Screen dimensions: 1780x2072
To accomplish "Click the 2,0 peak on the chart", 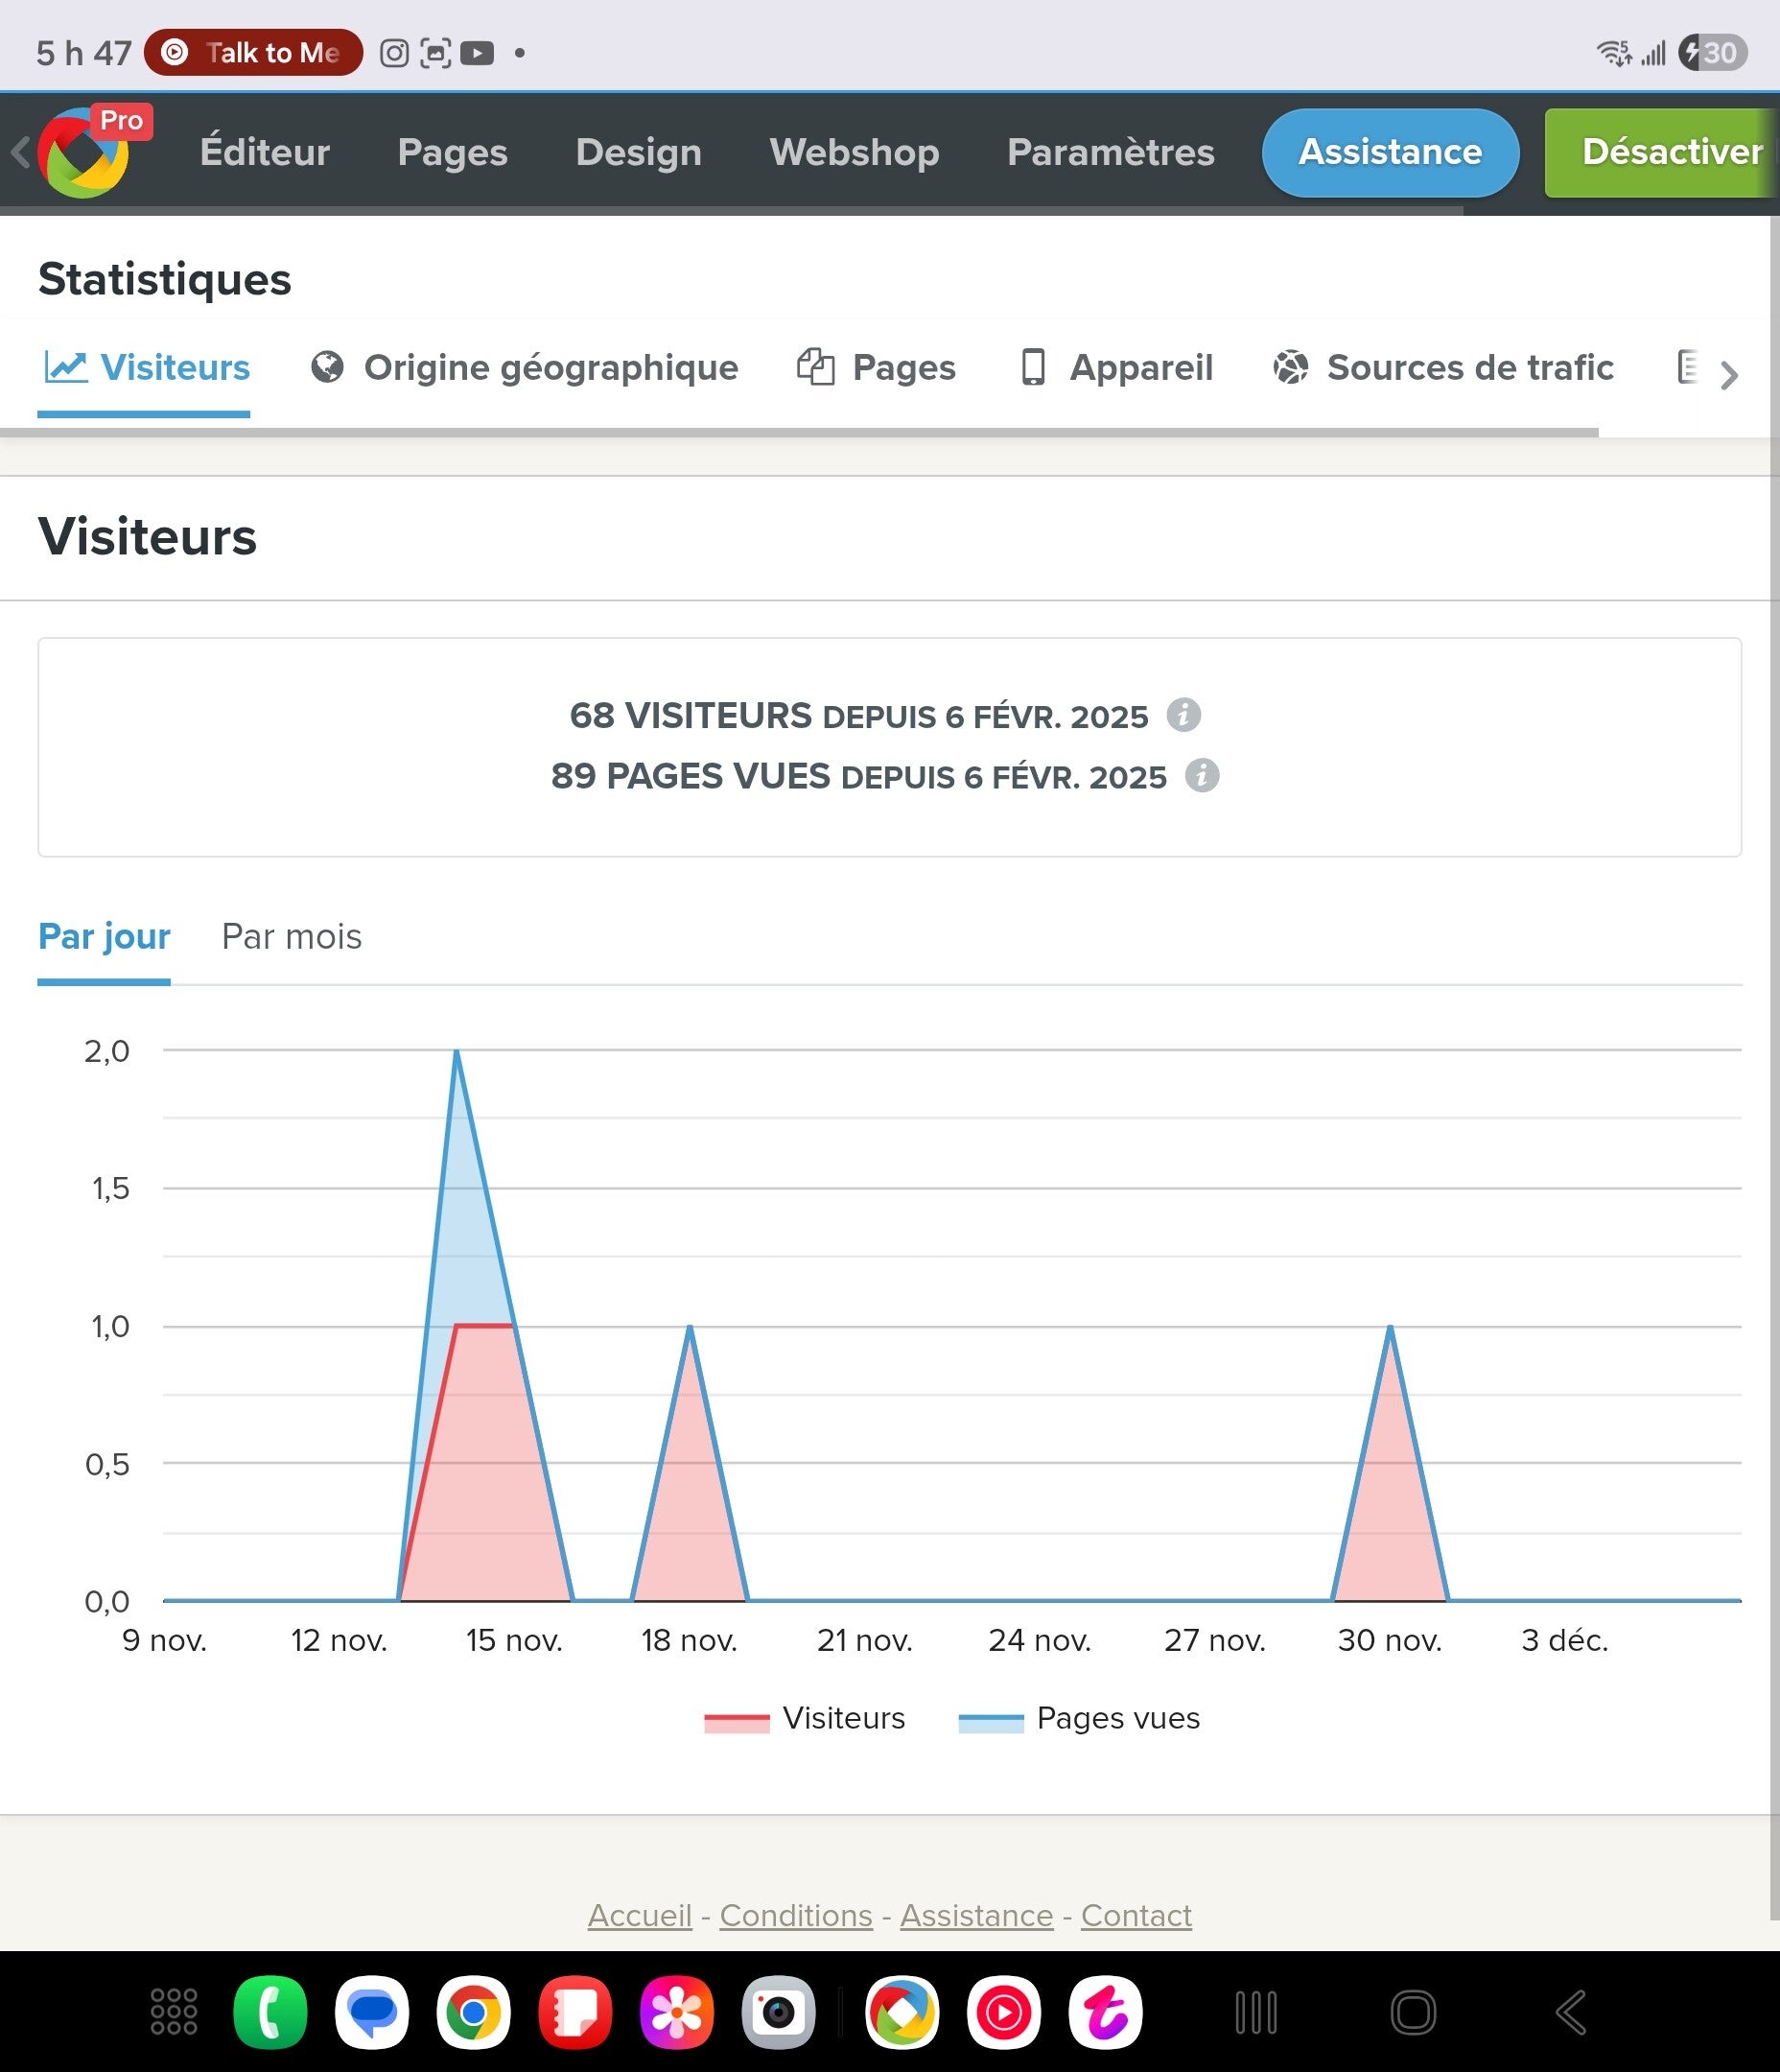I will 457,1051.
